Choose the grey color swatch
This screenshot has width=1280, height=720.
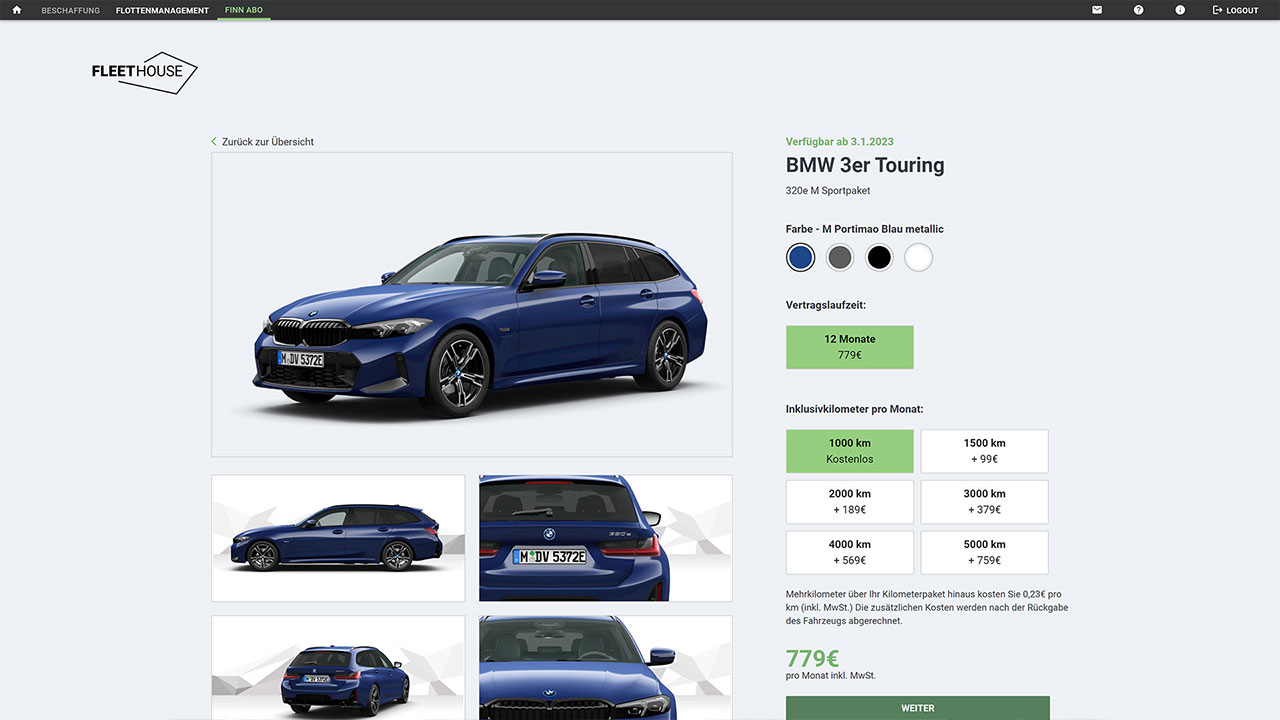pos(840,257)
